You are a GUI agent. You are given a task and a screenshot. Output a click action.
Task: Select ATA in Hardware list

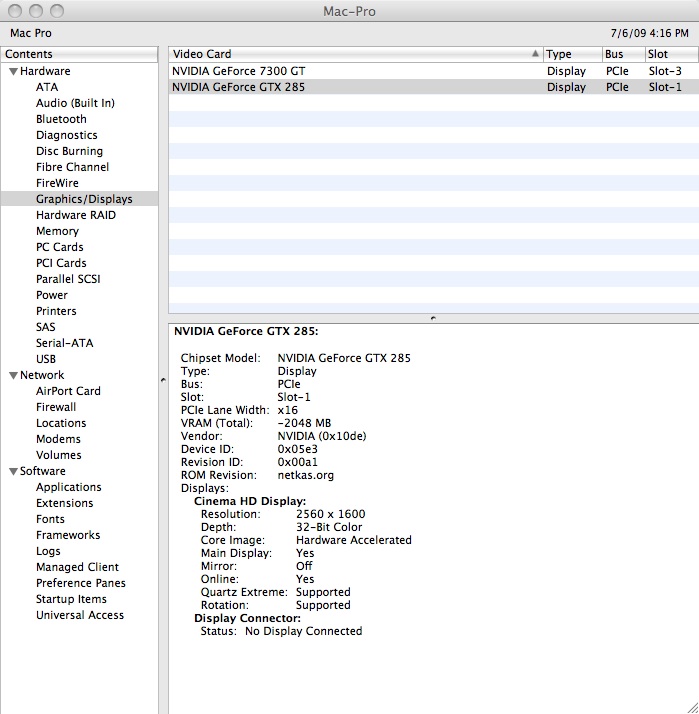coord(47,87)
